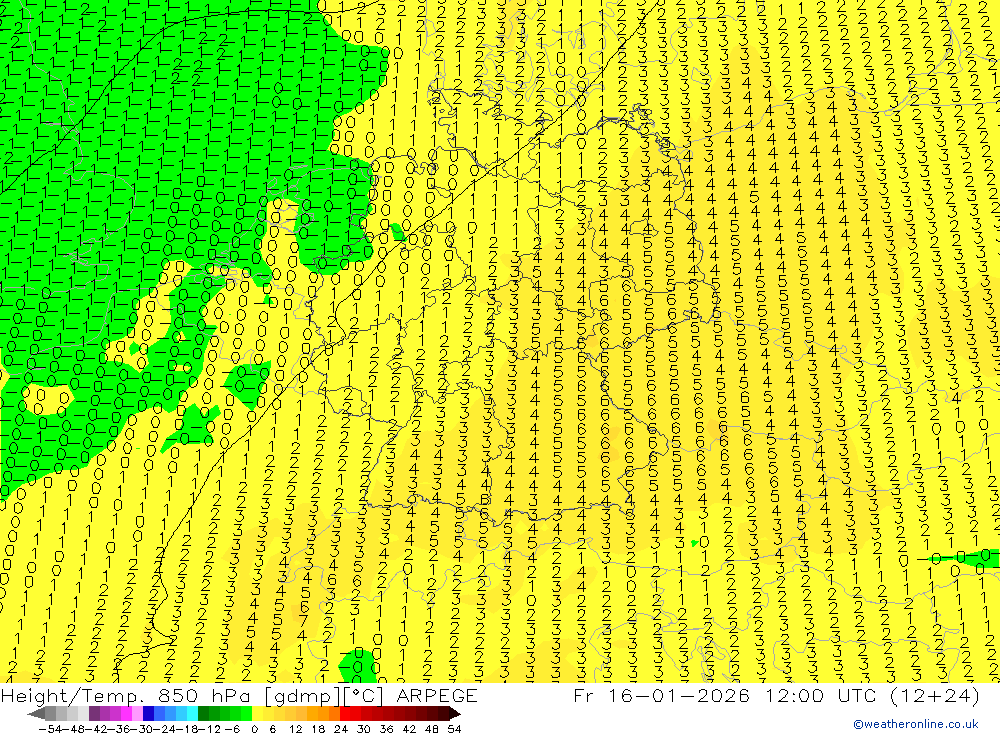Click the 'Height/Temp. 850 hPa' map title
The image size is (1000, 733).
coord(126,695)
